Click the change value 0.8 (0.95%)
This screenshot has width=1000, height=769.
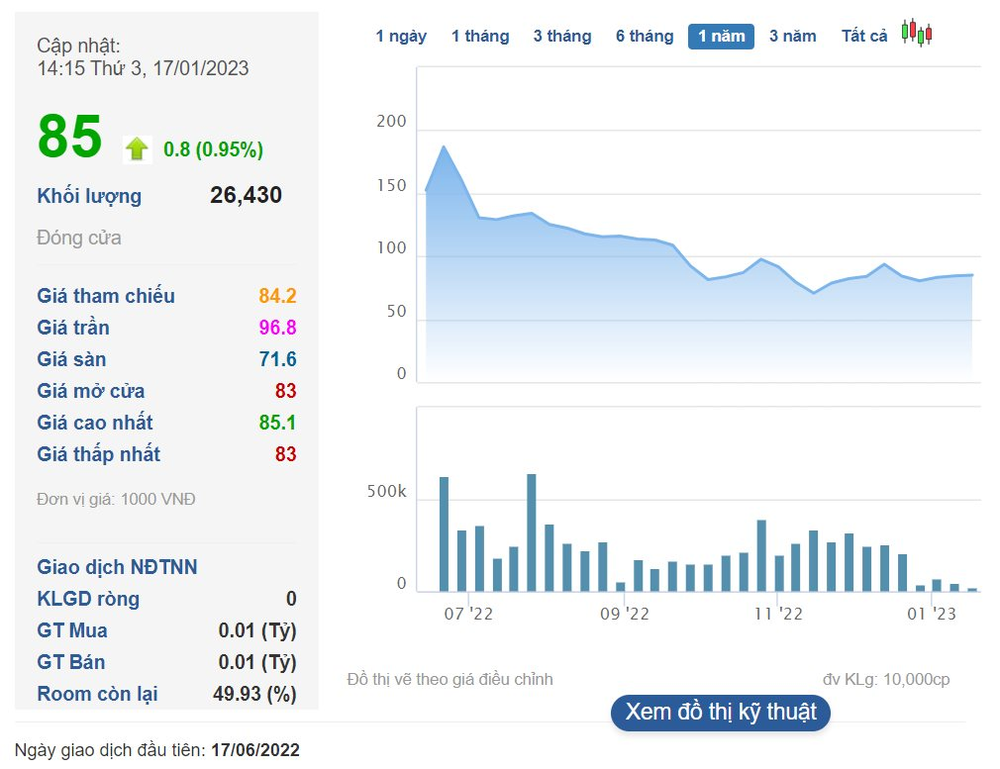[x=213, y=150]
